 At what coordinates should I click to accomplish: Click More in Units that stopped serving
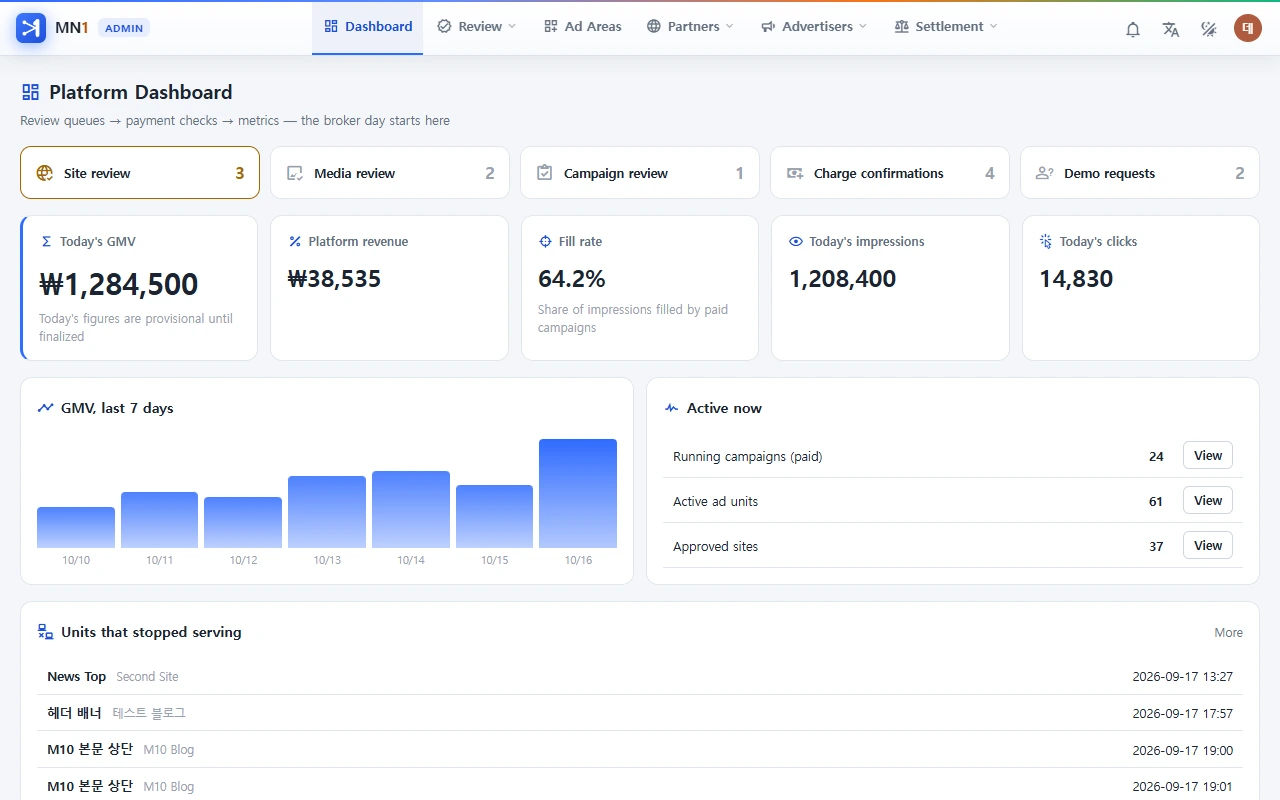1229,633
